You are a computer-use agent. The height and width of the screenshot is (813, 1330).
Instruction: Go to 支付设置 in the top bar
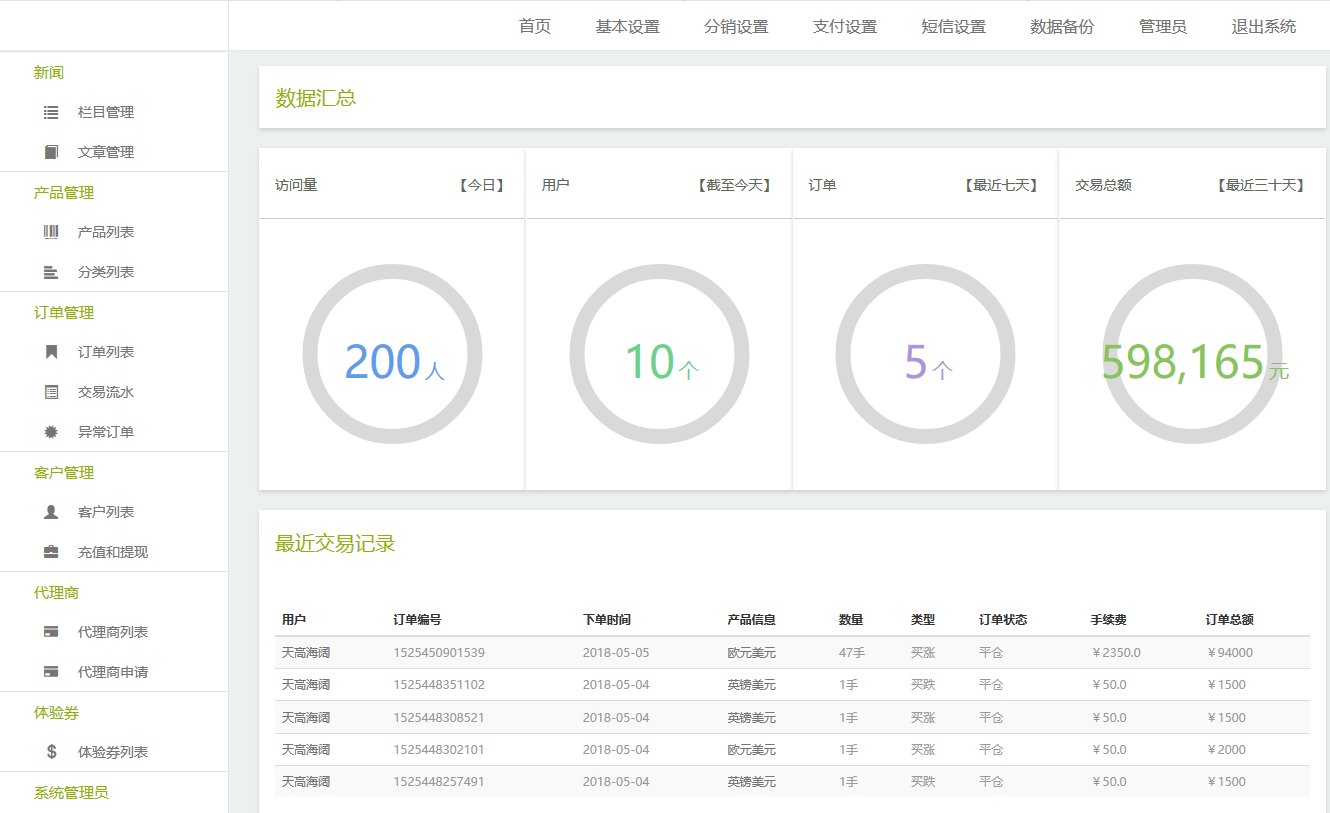[845, 26]
